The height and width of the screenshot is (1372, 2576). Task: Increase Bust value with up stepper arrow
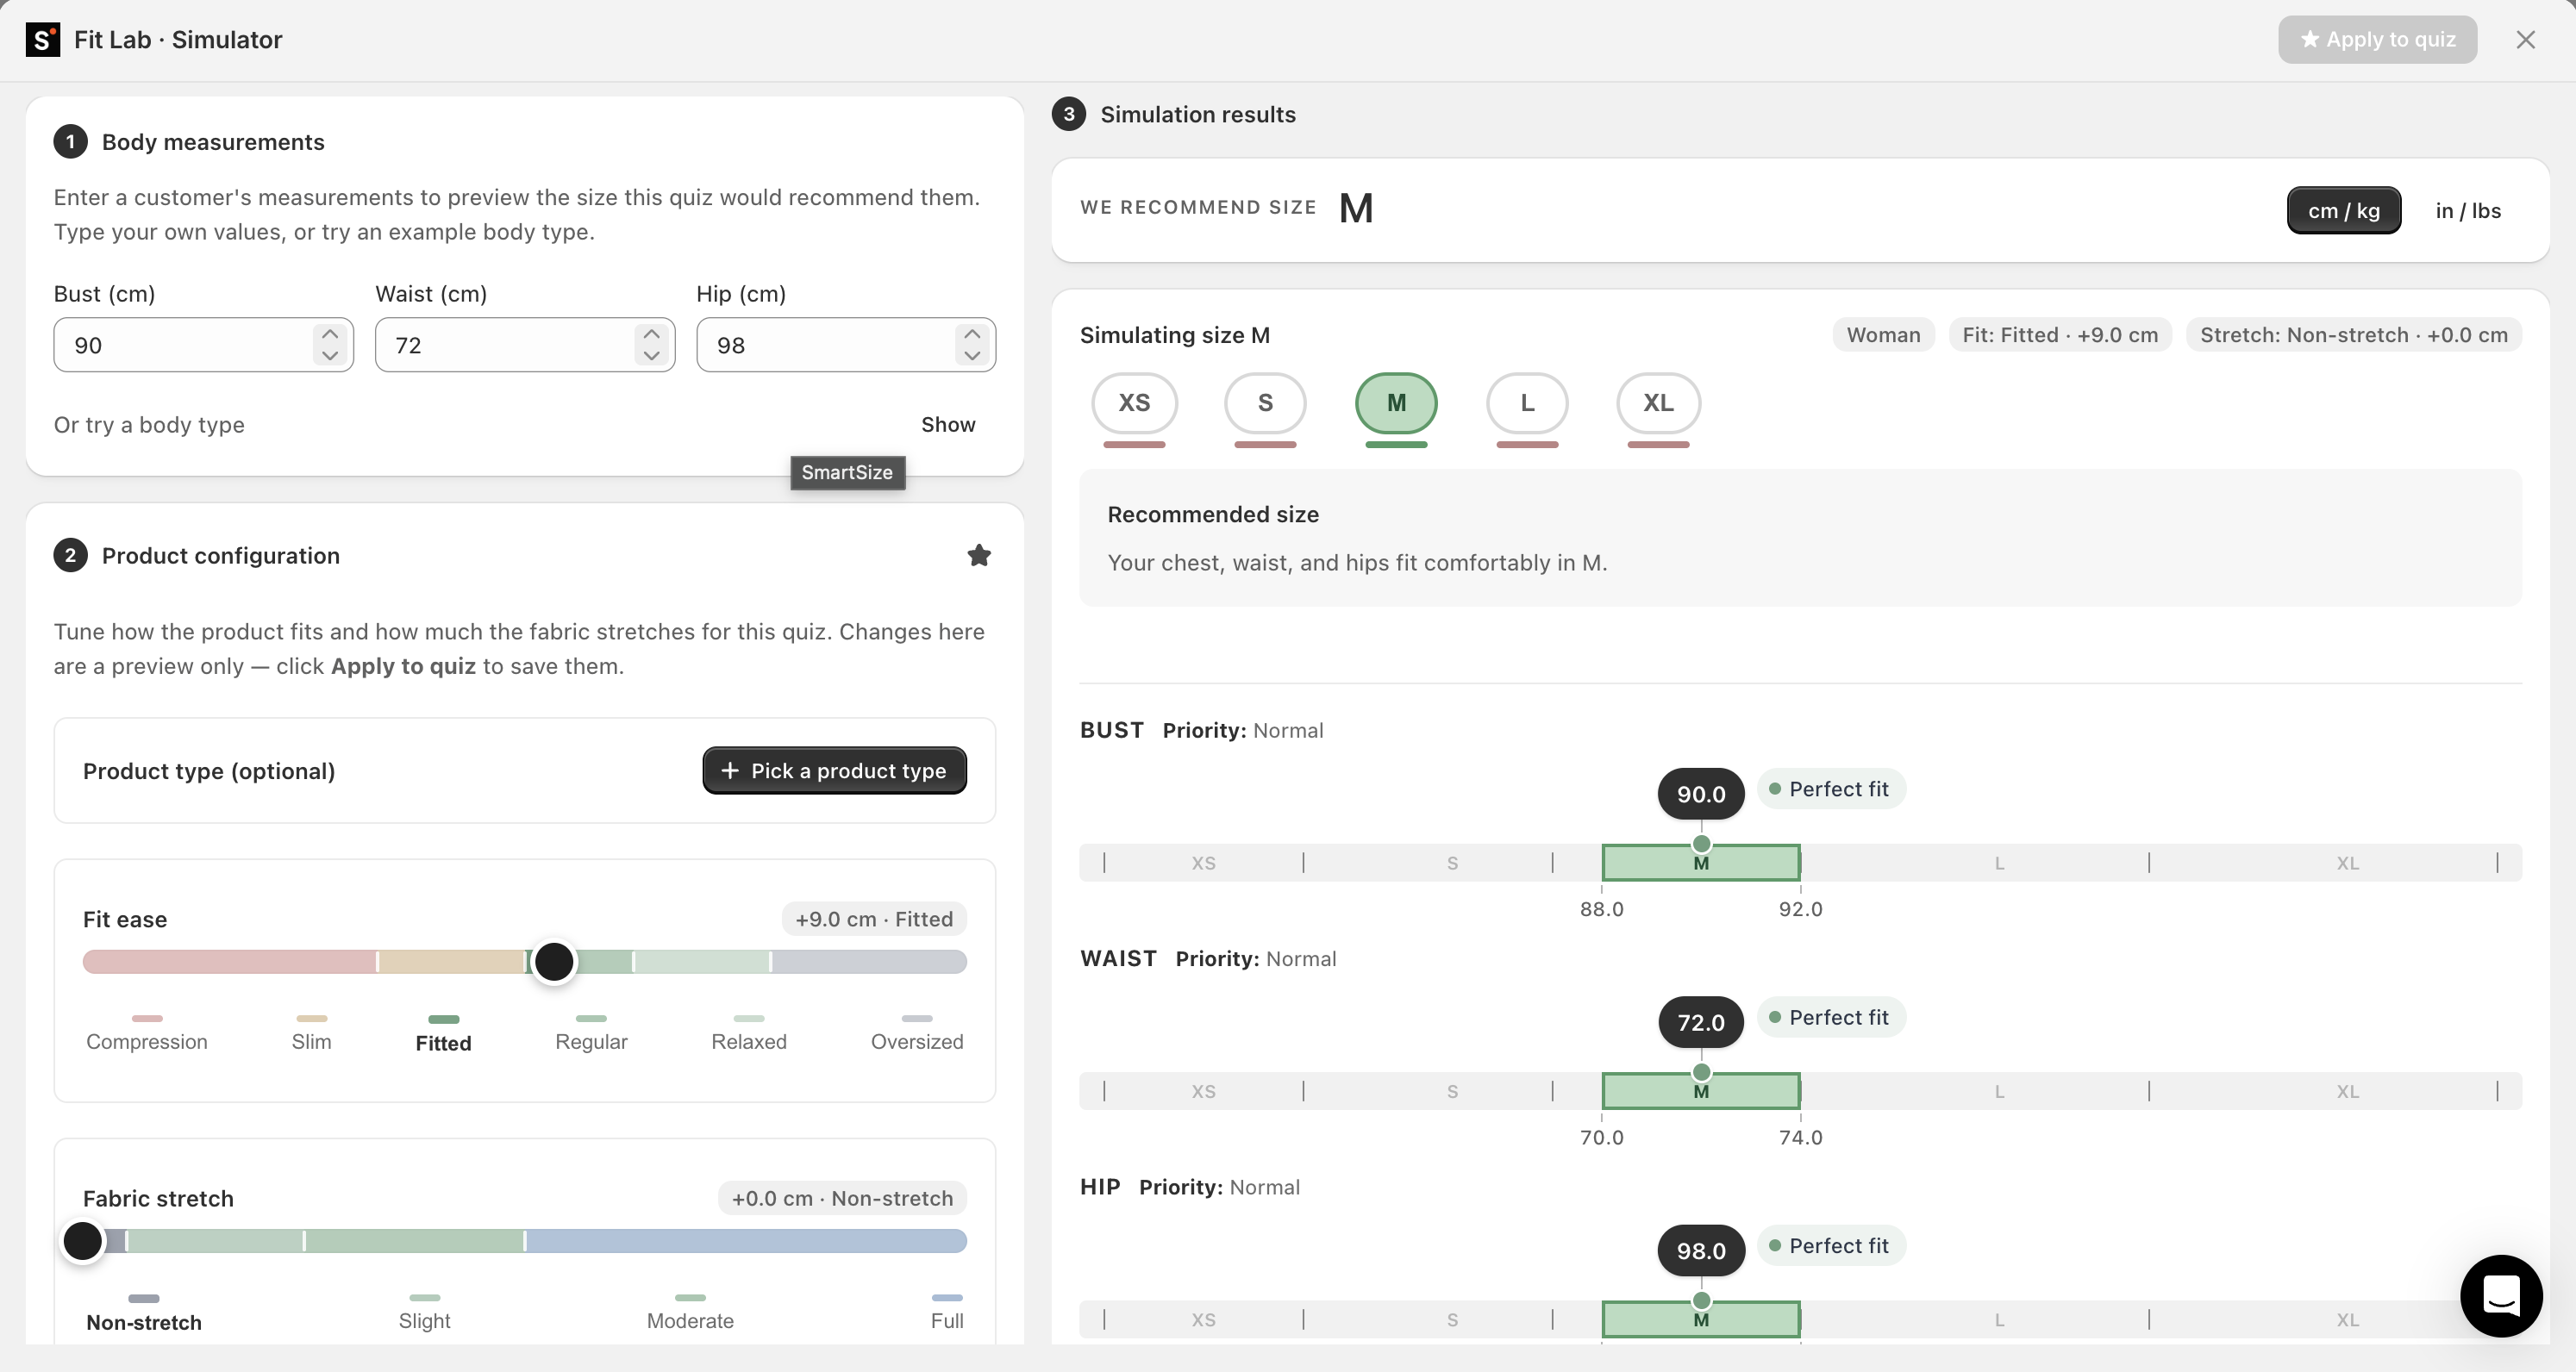[330, 334]
